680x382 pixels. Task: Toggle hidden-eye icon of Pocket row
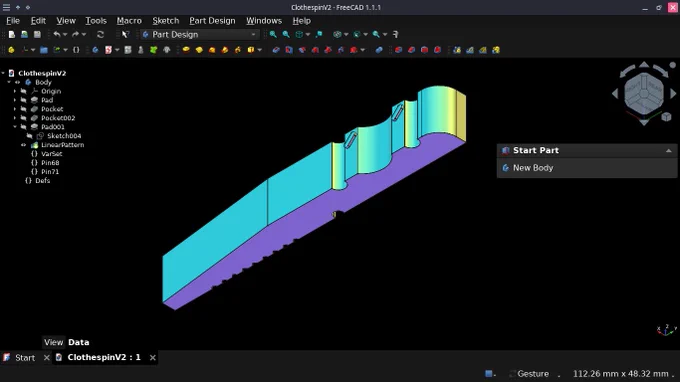[x=23, y=109]
